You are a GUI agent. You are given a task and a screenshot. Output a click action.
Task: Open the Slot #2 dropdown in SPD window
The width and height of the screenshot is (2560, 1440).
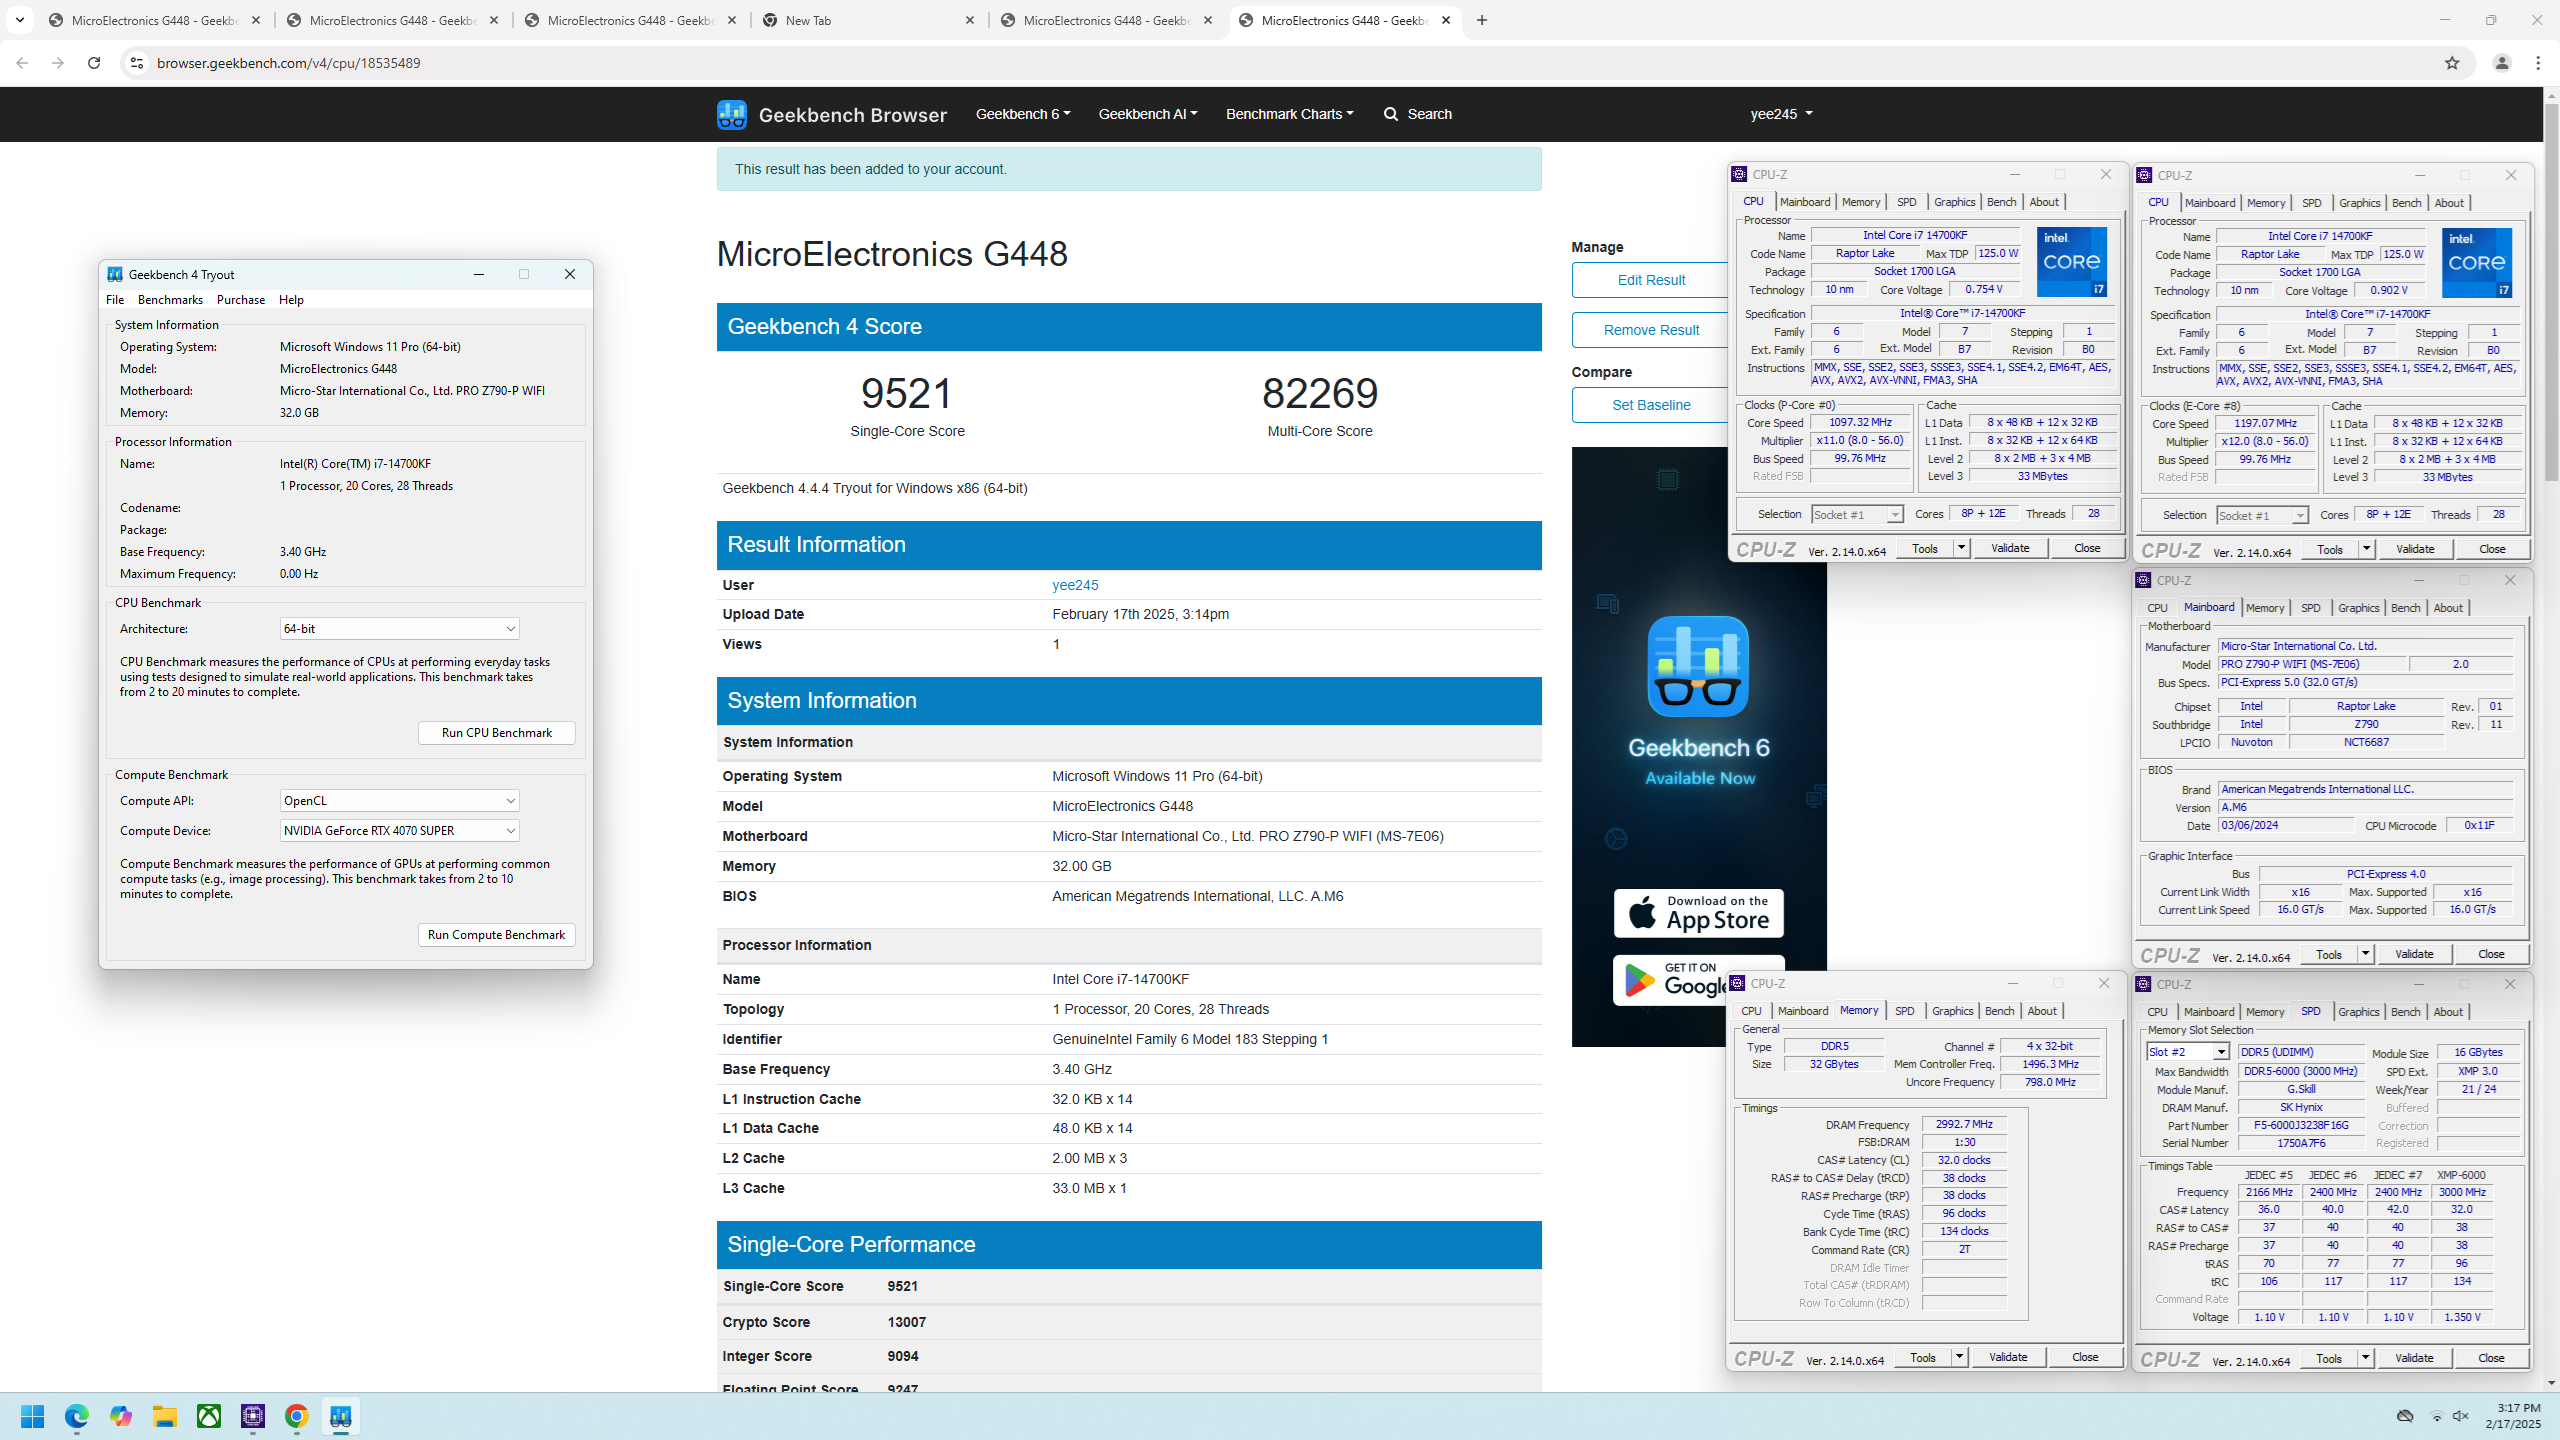2188,1052
